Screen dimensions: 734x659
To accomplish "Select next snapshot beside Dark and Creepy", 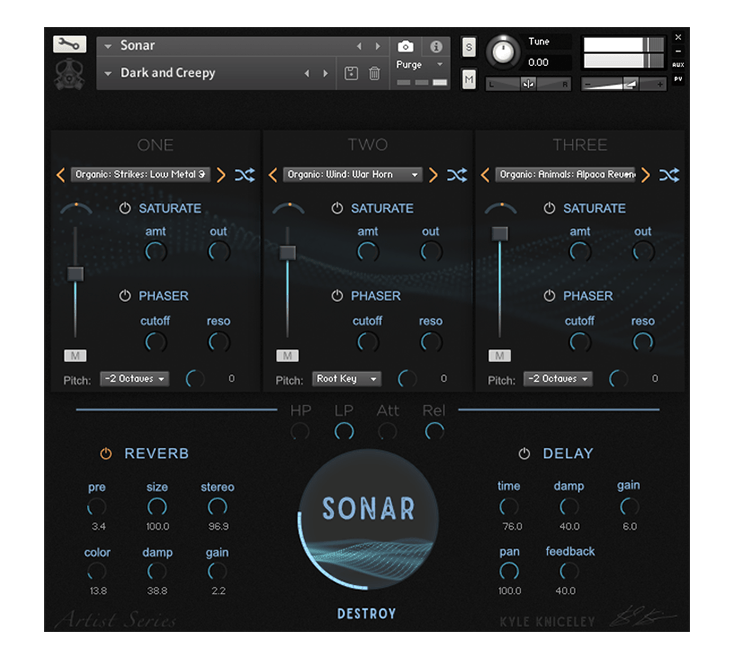I will [x=325, y=73].
